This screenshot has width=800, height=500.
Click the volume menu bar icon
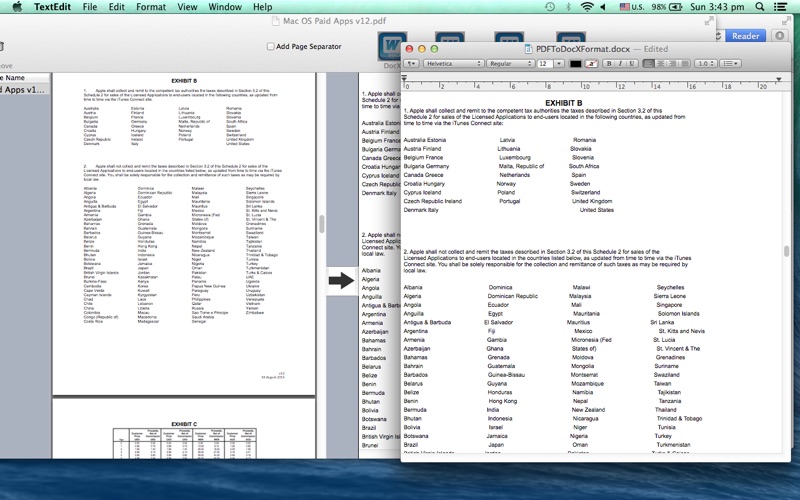coord(603,7)
